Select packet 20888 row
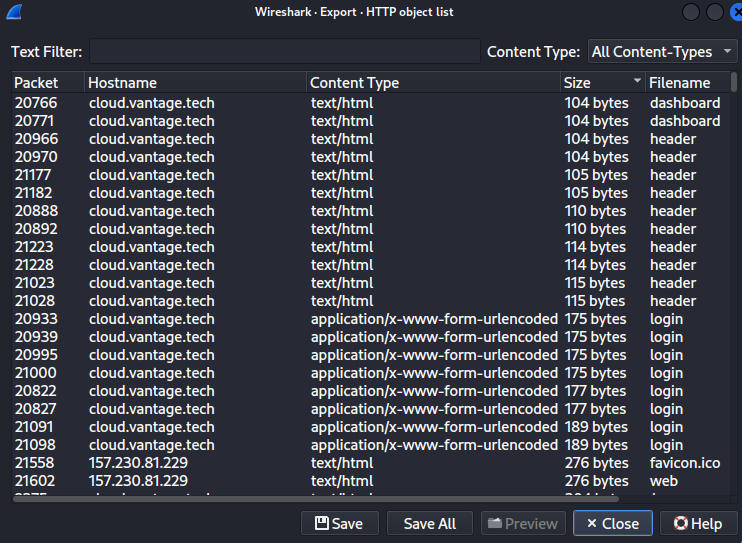The image size is (742, 543). pos(371,211)
